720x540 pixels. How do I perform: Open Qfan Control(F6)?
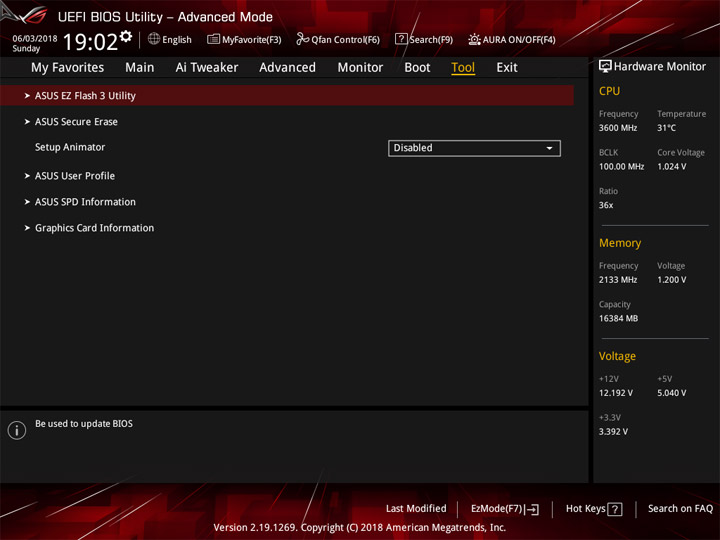338,39
